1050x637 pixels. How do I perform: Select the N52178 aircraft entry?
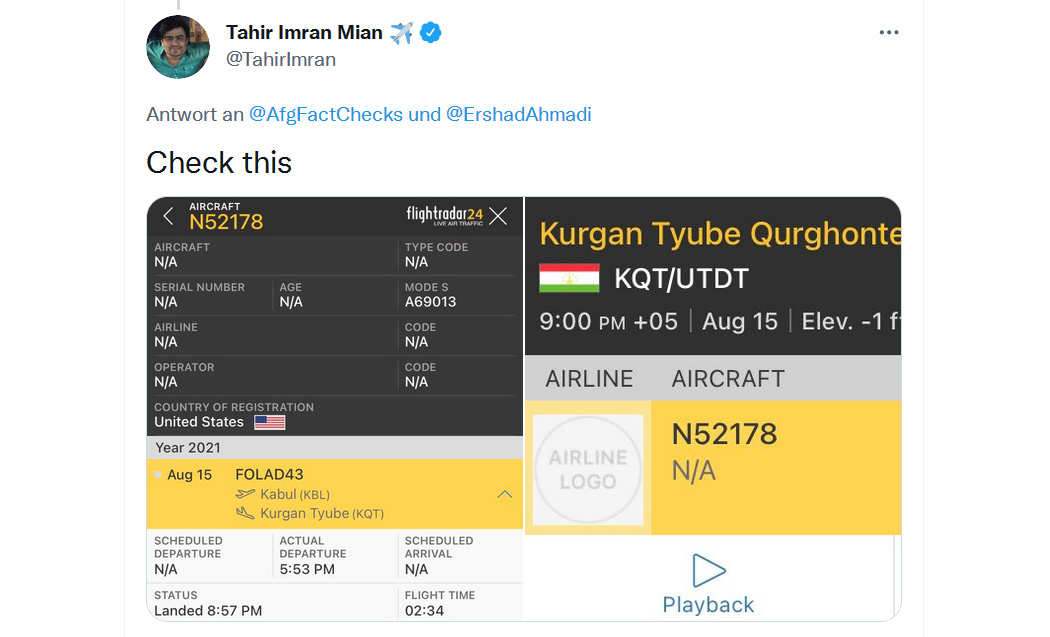[x=776, y=468]
